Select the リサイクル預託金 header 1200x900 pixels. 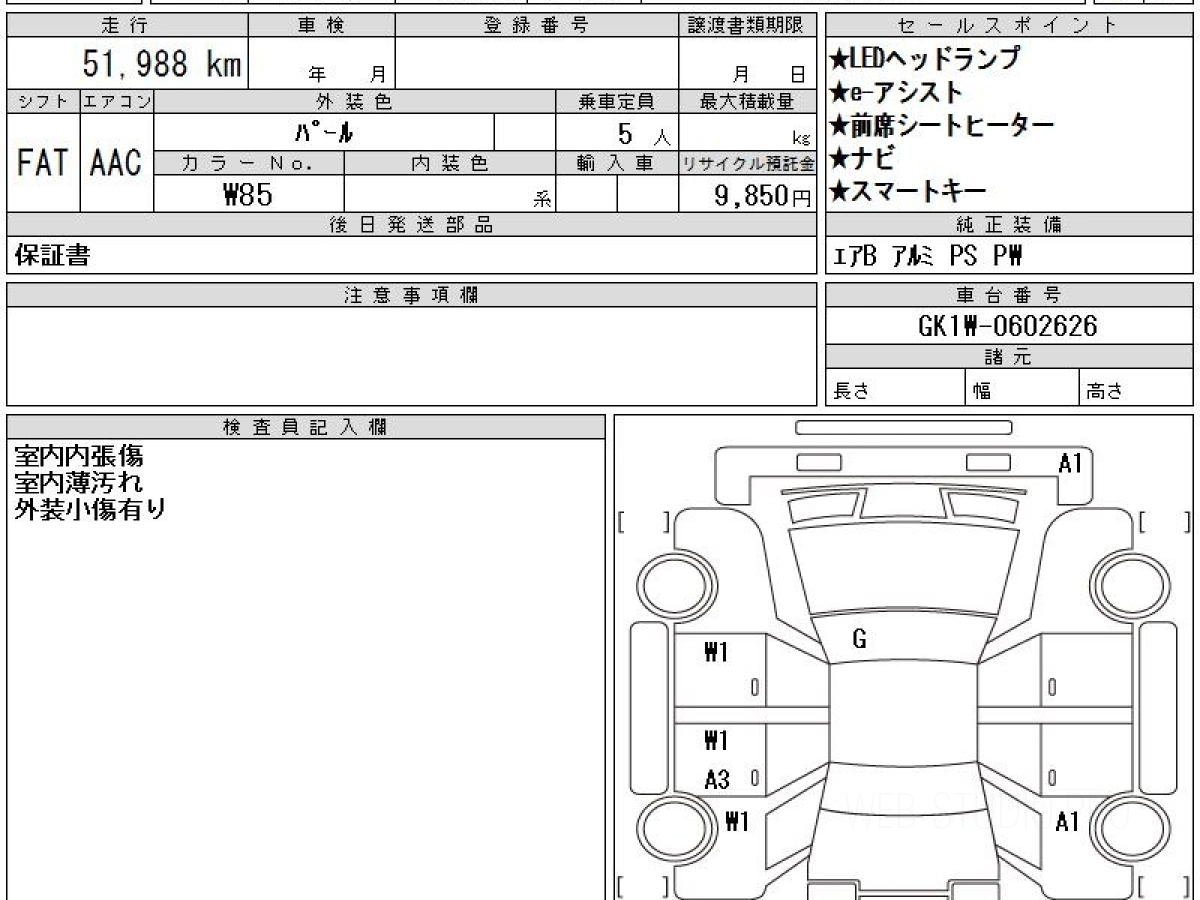click(748, 163)
